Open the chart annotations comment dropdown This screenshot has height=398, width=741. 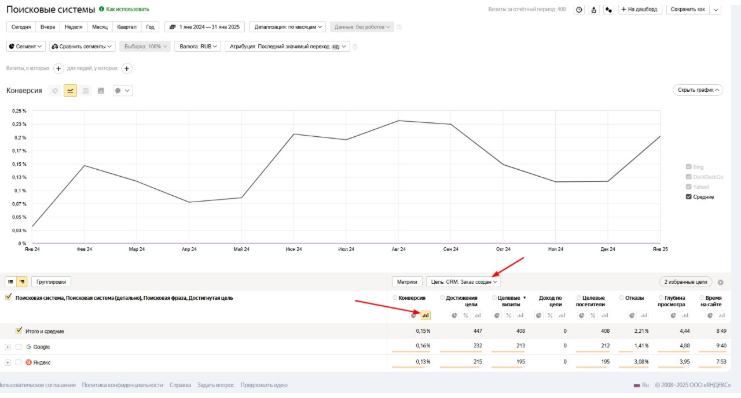tap(122, 91)
